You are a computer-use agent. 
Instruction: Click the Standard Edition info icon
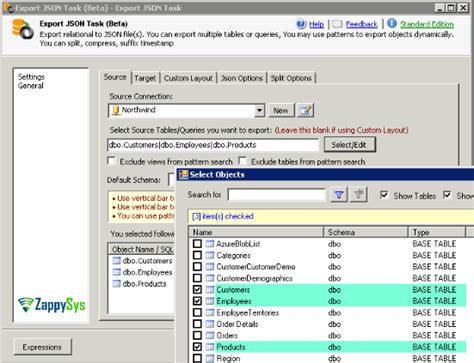click(x=392, y=23)
